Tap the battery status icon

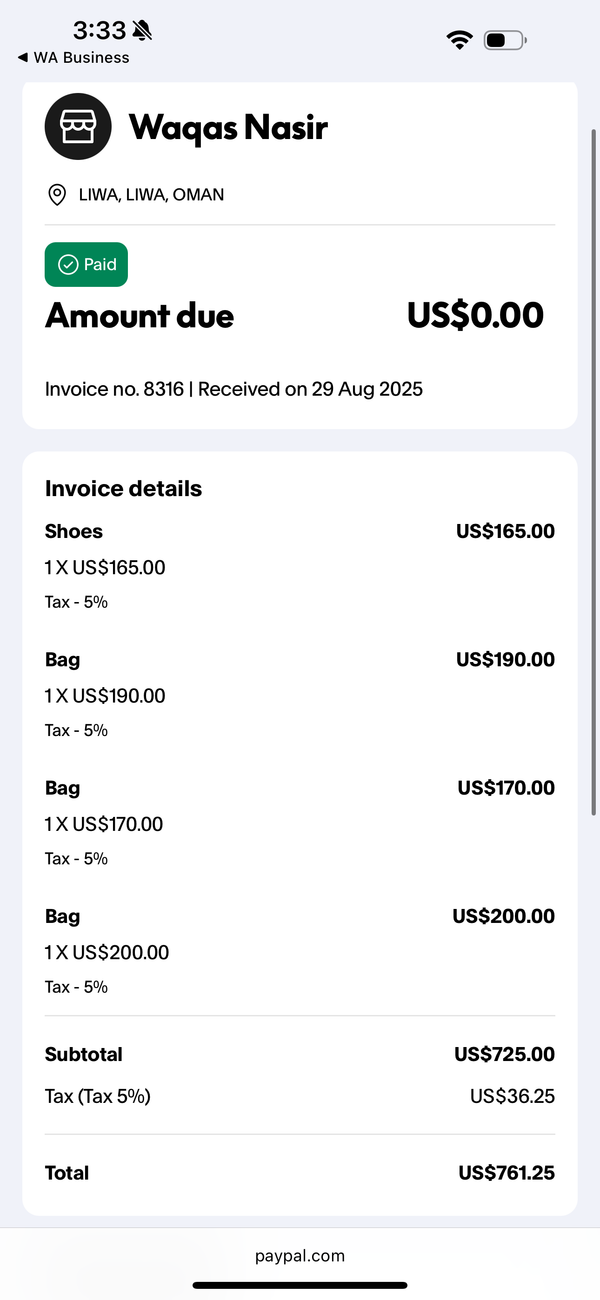505,41
